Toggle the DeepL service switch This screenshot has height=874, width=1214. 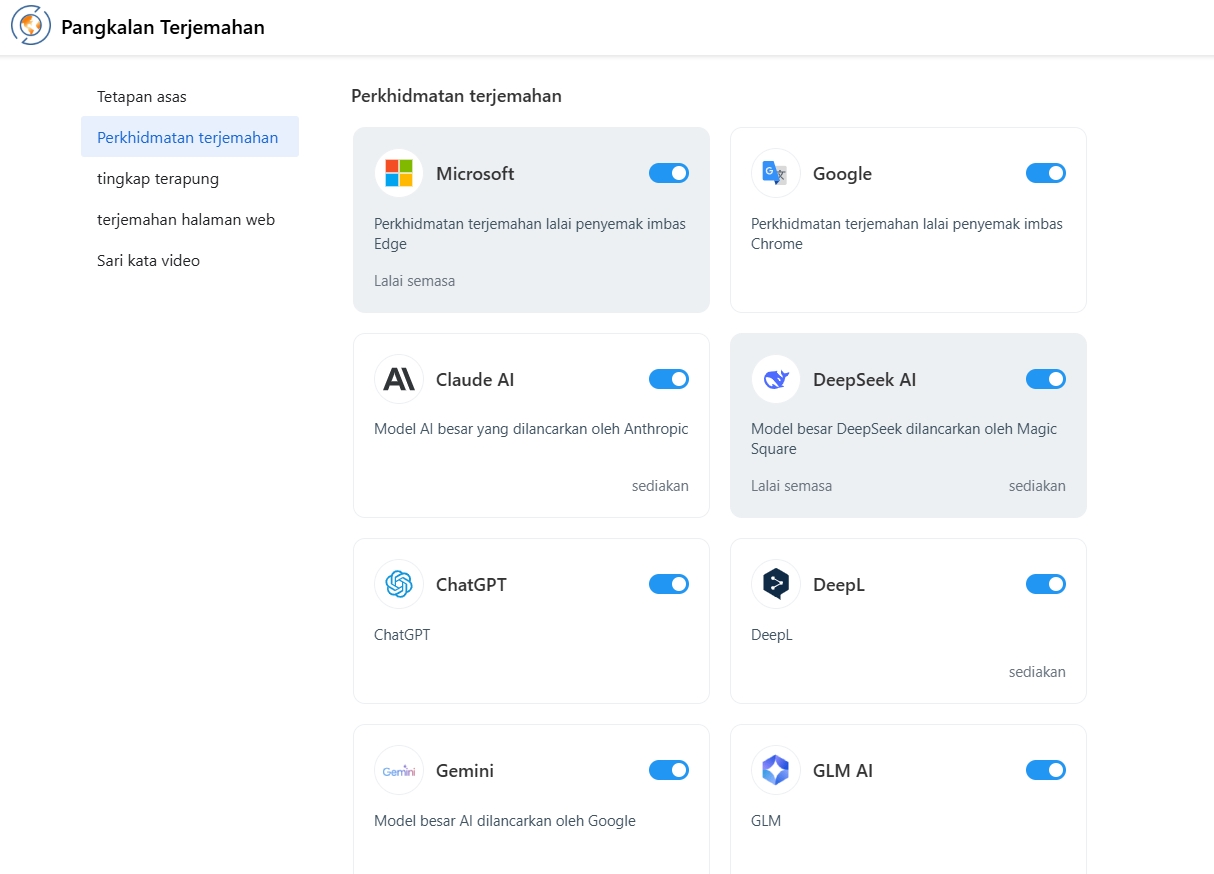point(1046,584)
